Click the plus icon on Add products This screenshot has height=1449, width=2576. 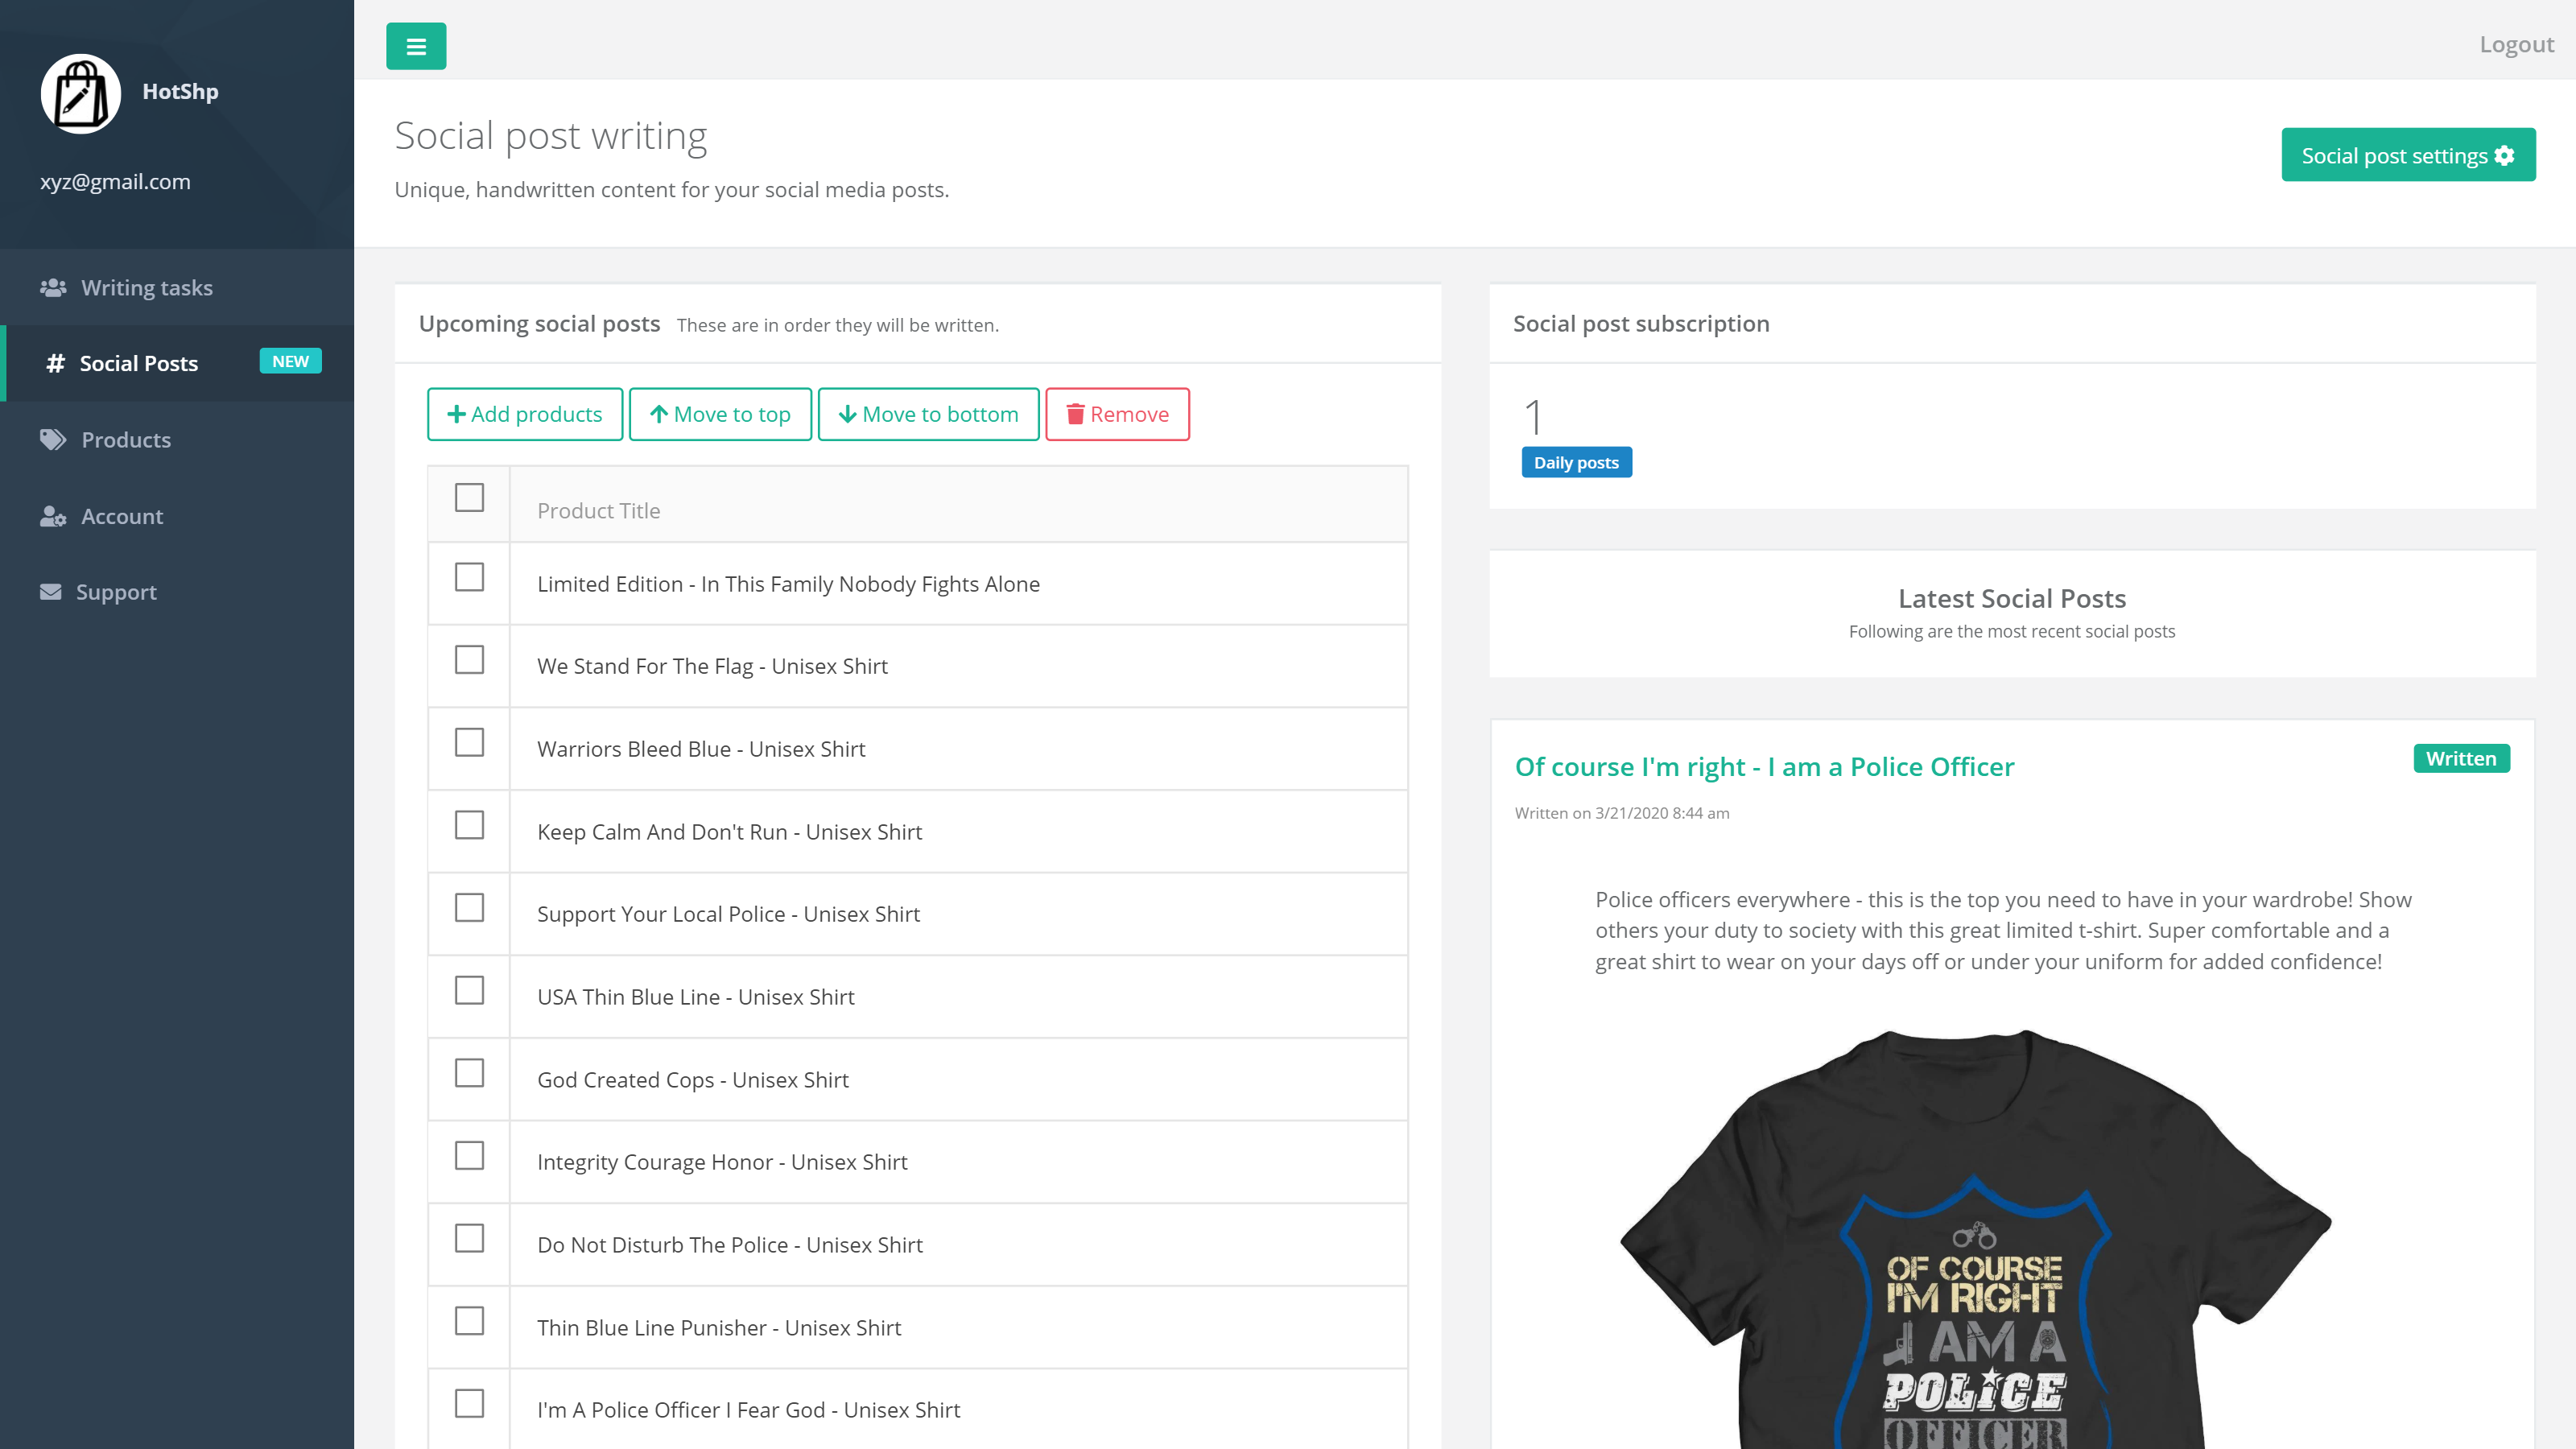[457, 413]
